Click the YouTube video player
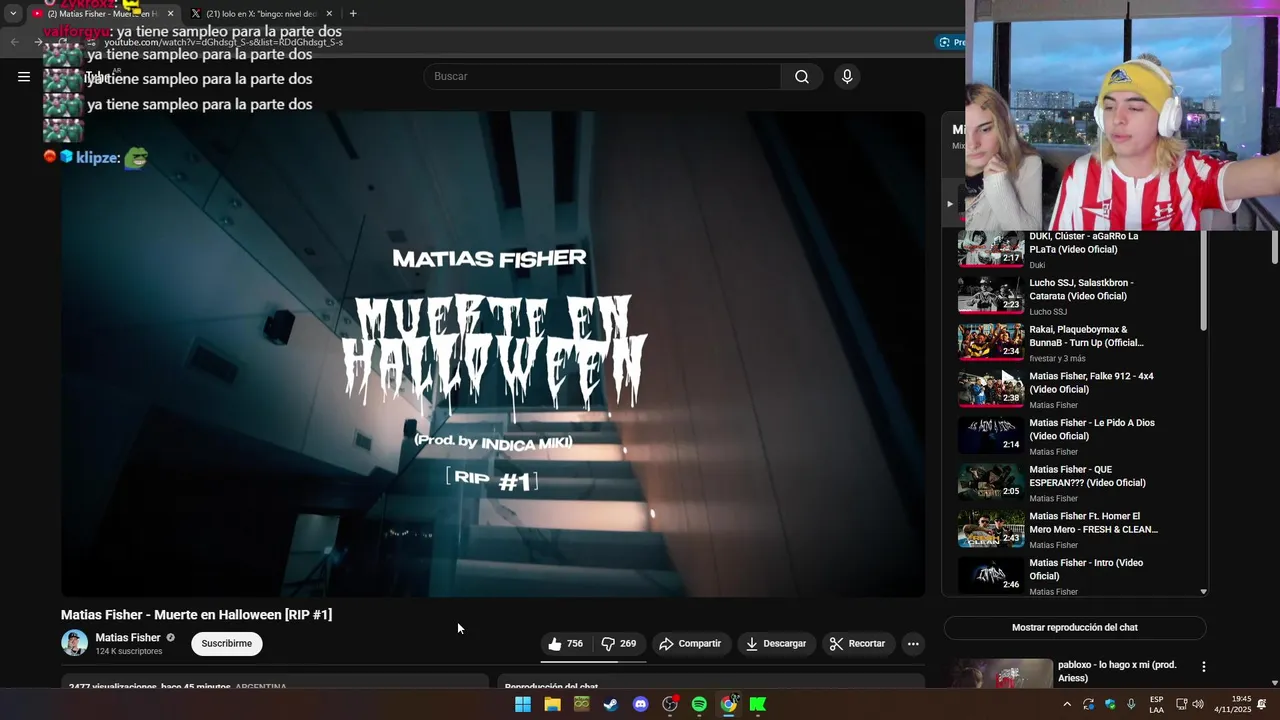The image size is (1280, 720). [493, 354]
